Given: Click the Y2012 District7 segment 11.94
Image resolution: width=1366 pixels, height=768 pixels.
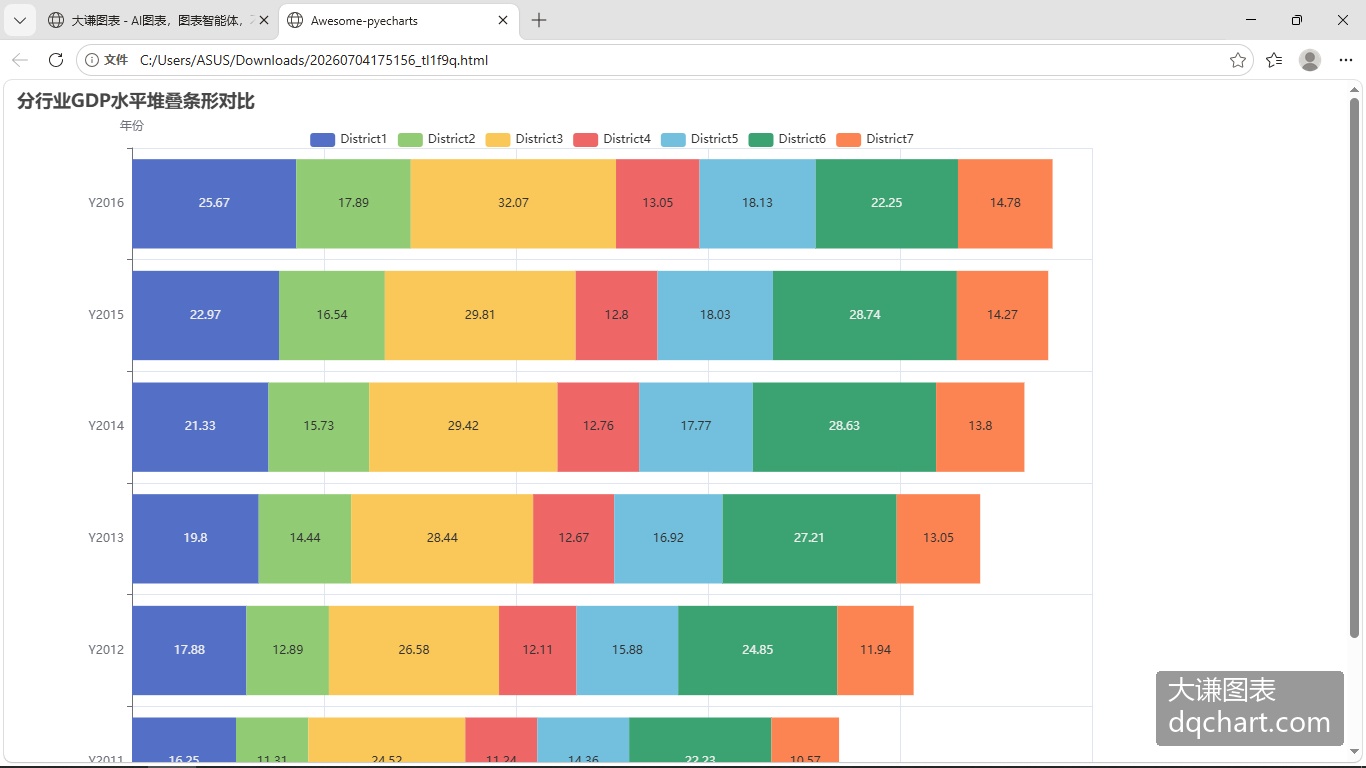Looking at the screenshot, I should [875, 650].
